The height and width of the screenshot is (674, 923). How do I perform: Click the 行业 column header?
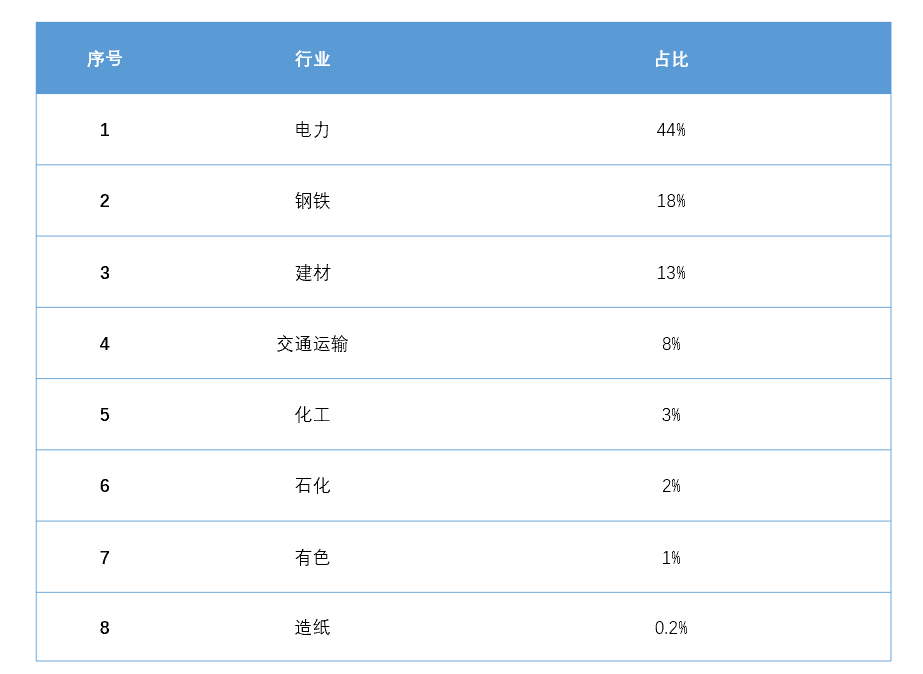click(312, 59)
